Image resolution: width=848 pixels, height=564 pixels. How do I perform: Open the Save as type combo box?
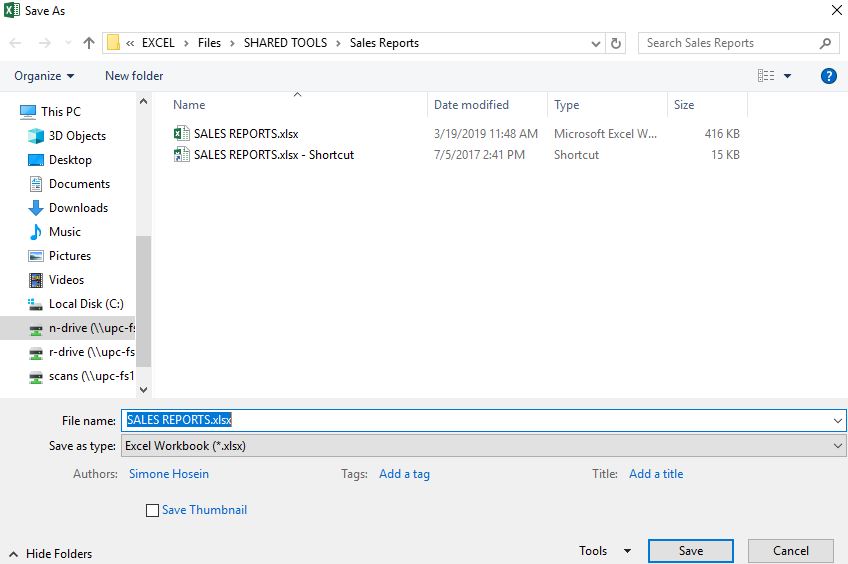[x=483, y=446]
